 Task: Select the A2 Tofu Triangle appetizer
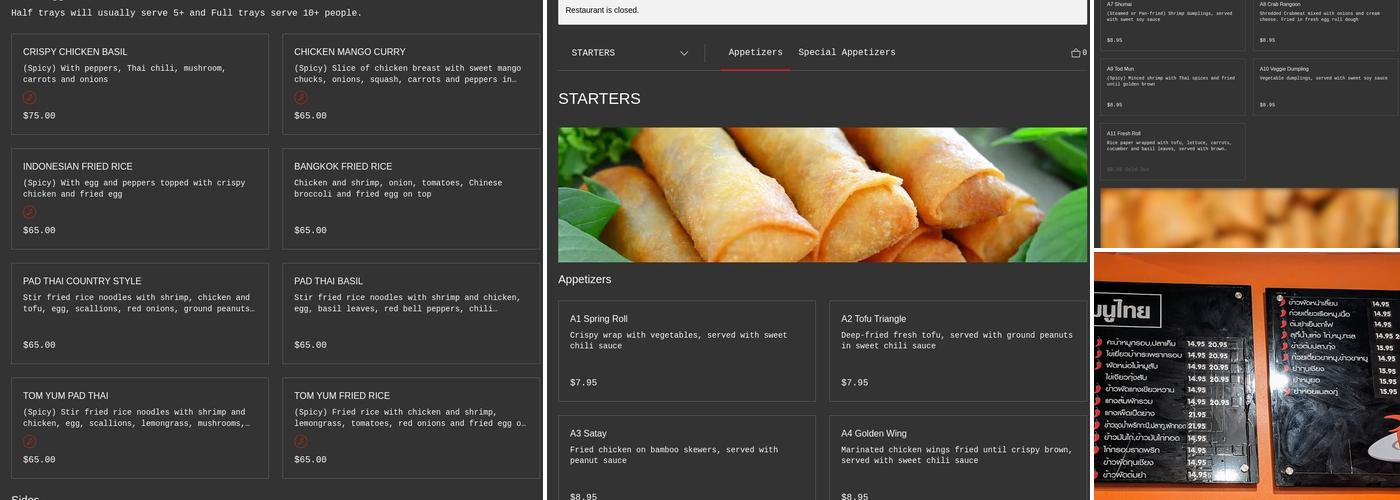coord(958,351)
